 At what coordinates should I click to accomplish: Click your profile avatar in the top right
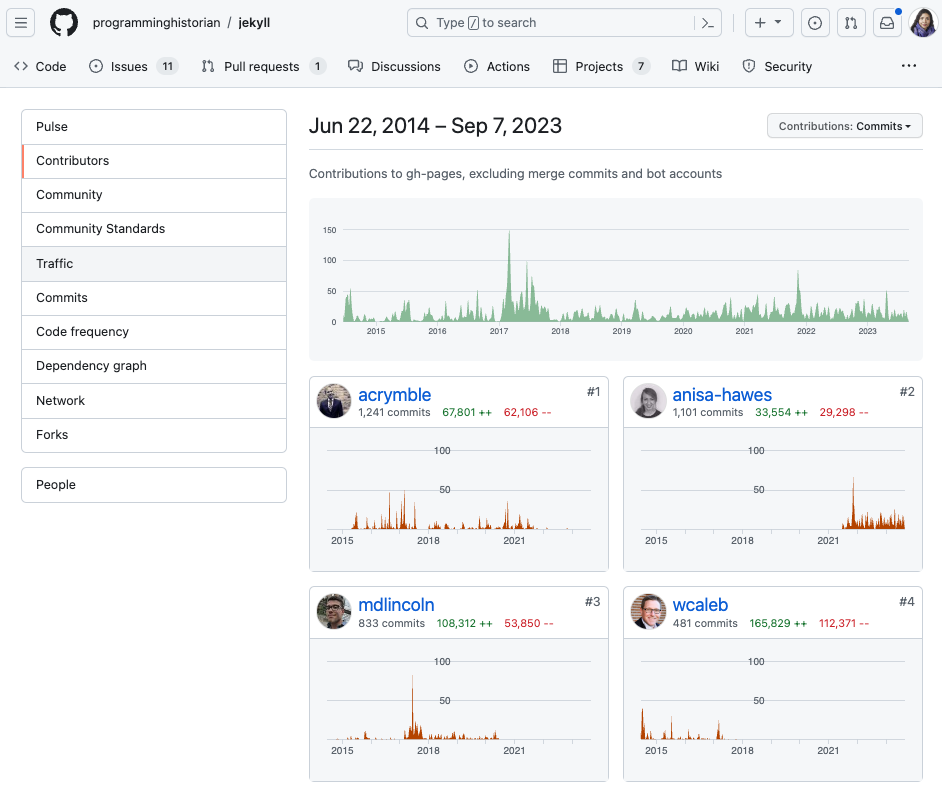(x=921, y=22)
